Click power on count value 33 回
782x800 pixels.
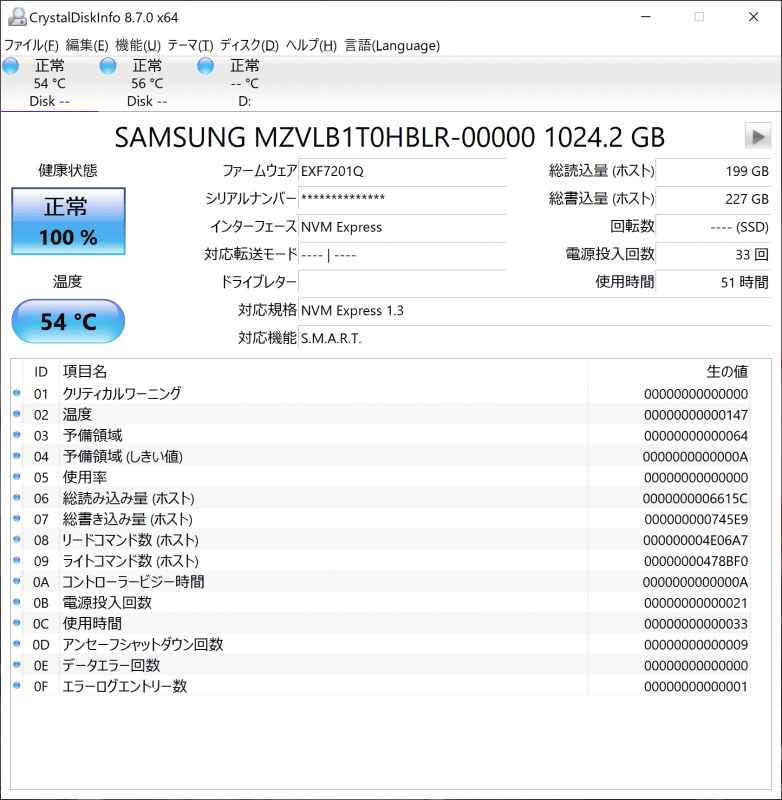click(713, 255)
